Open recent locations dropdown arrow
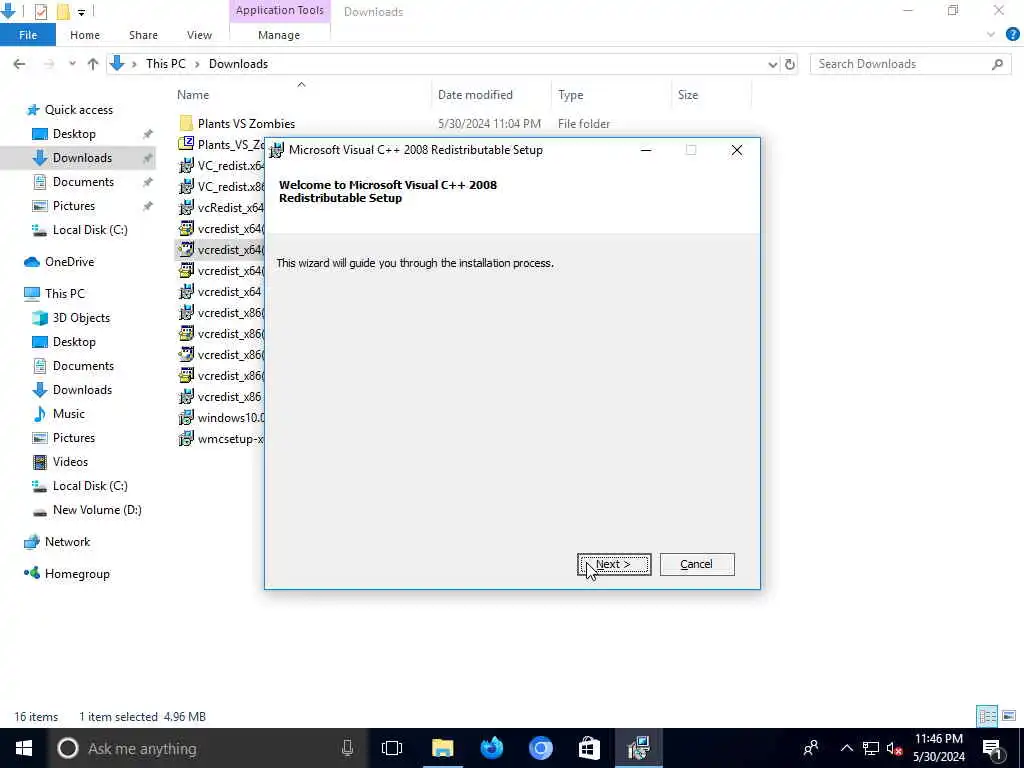Screen dimensions: 1024x768 (72, 64)
